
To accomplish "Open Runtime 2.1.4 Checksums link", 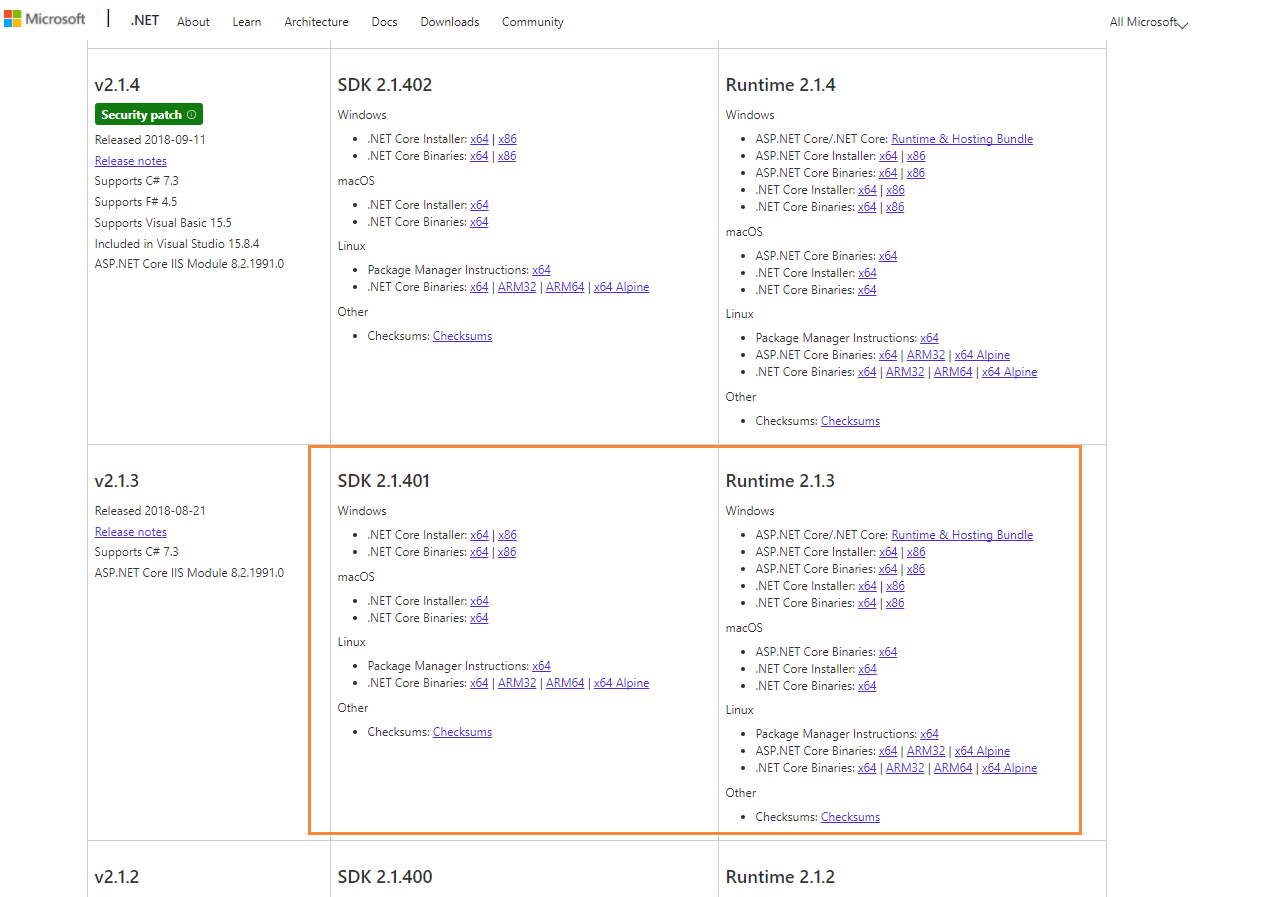I will pos(850,421).
